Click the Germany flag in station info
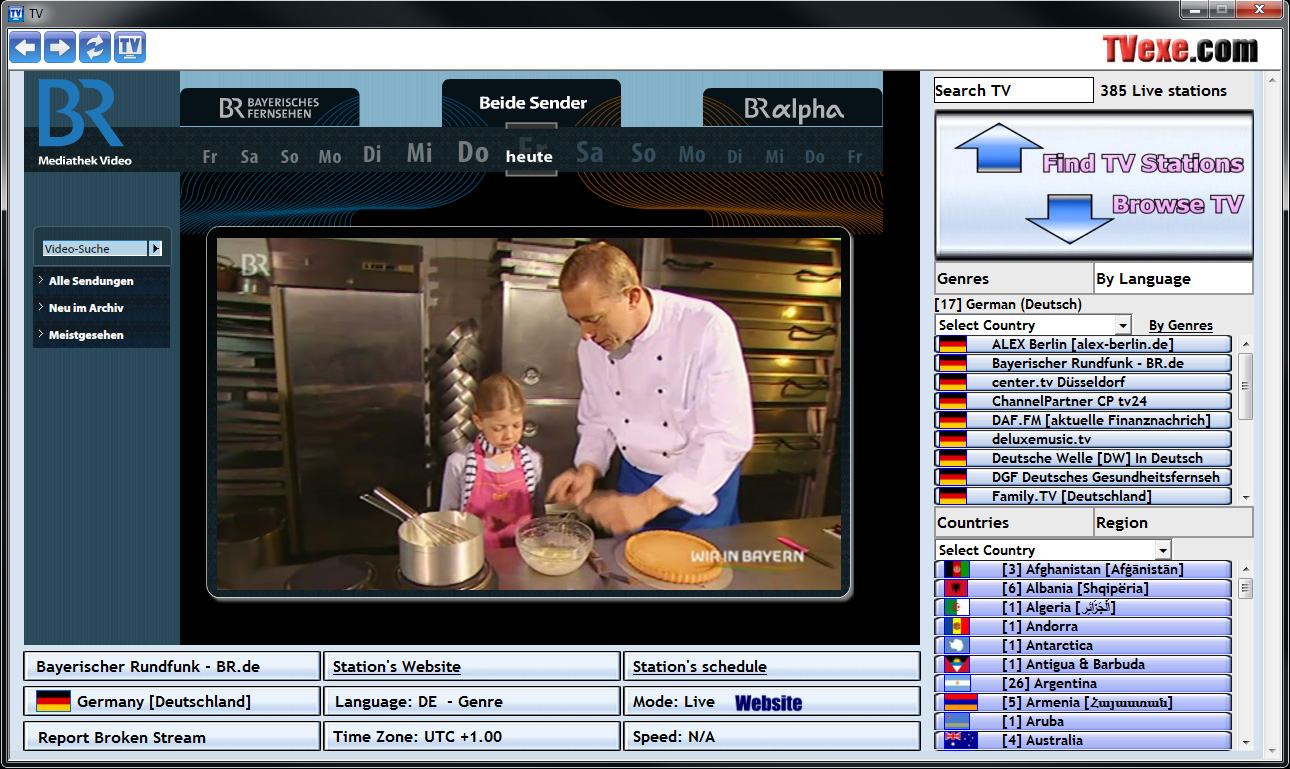 point(53,701)
